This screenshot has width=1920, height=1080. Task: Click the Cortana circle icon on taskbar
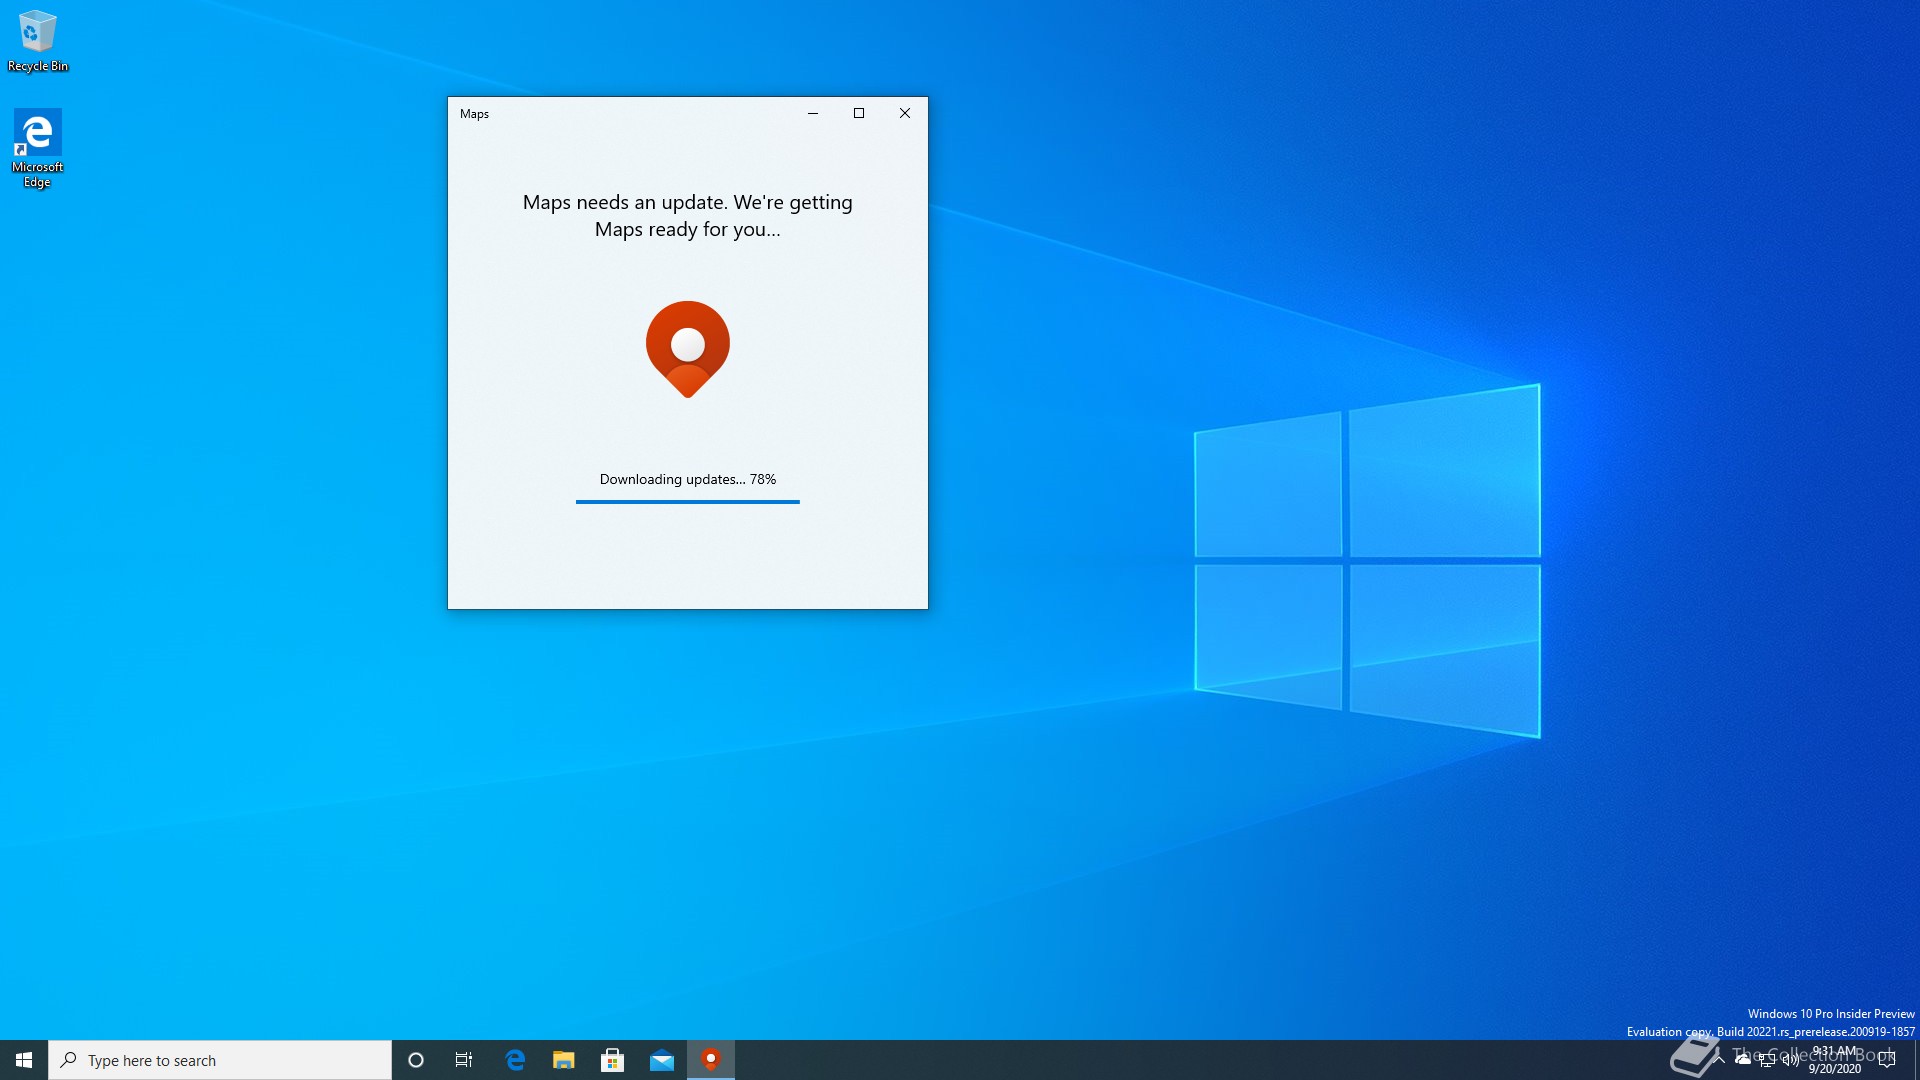click(416, 1060)
